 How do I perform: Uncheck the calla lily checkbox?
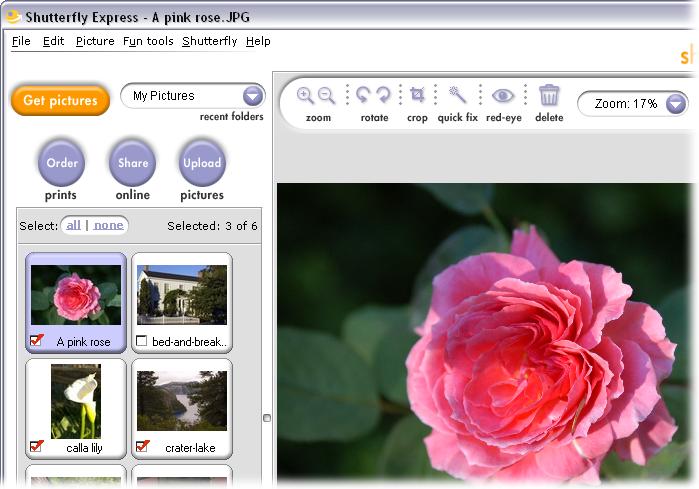pos(37,446)
